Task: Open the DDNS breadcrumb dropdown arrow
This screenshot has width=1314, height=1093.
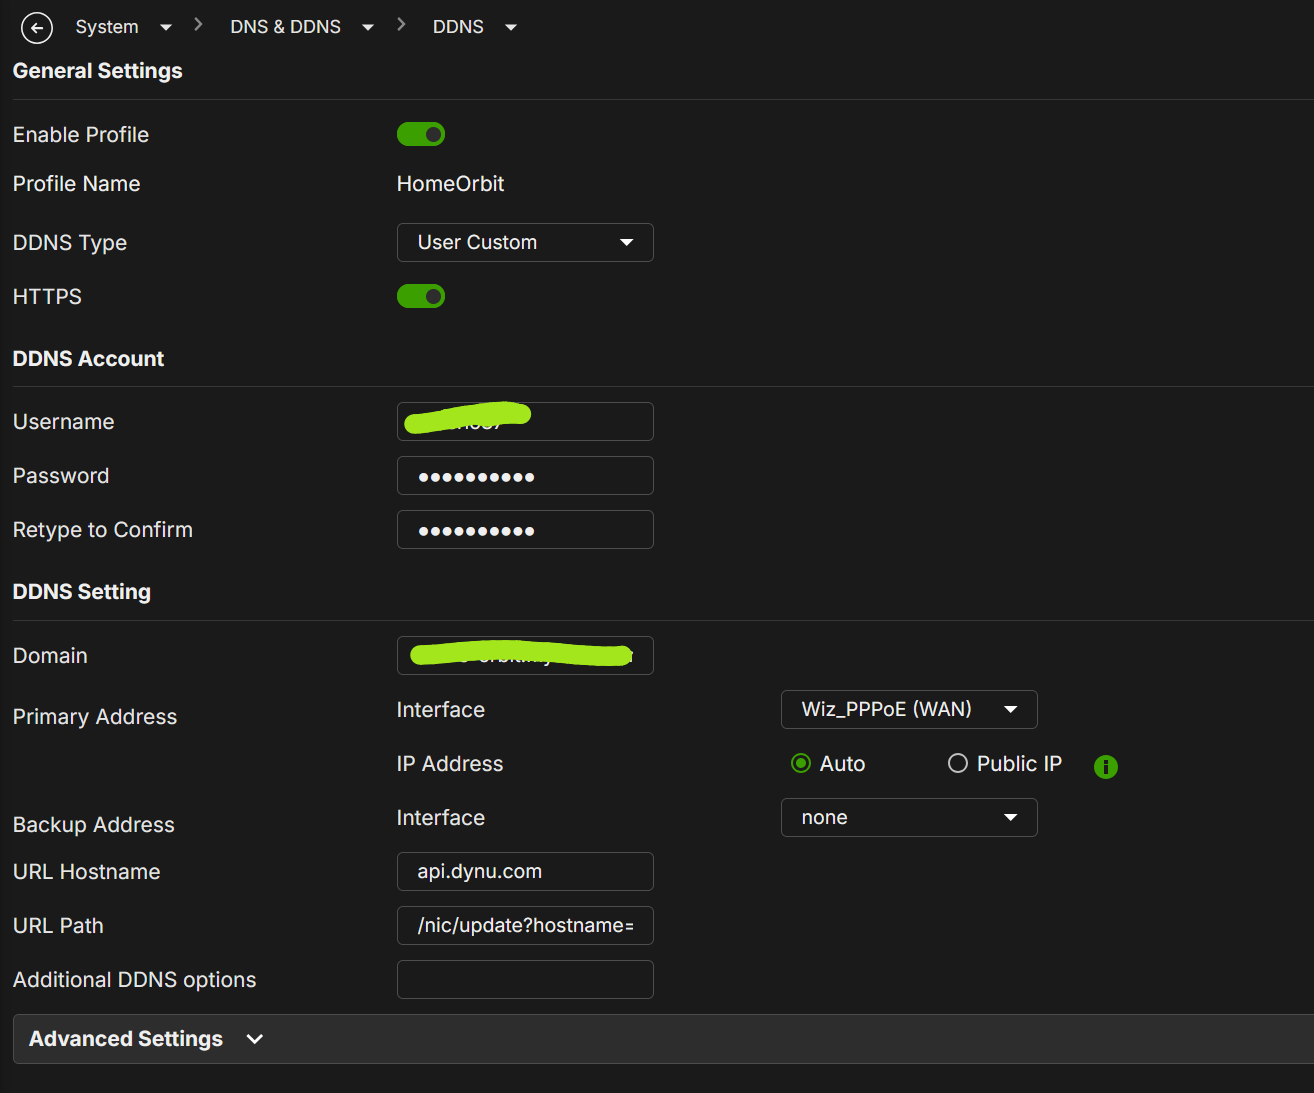Action: coord(511,28)
